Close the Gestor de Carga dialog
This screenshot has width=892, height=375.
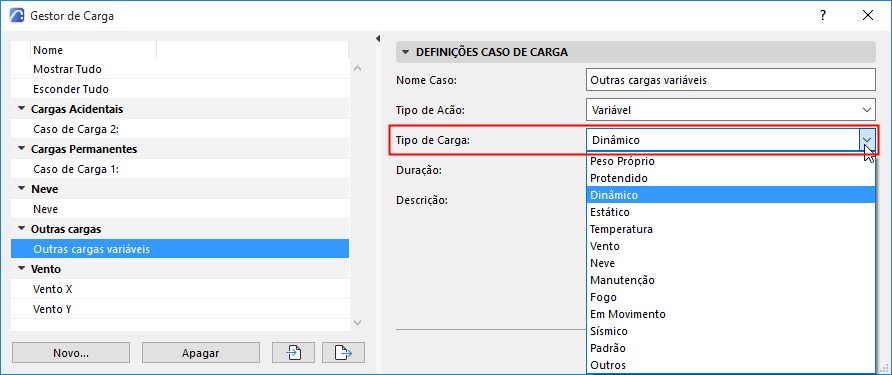(868, 15)
